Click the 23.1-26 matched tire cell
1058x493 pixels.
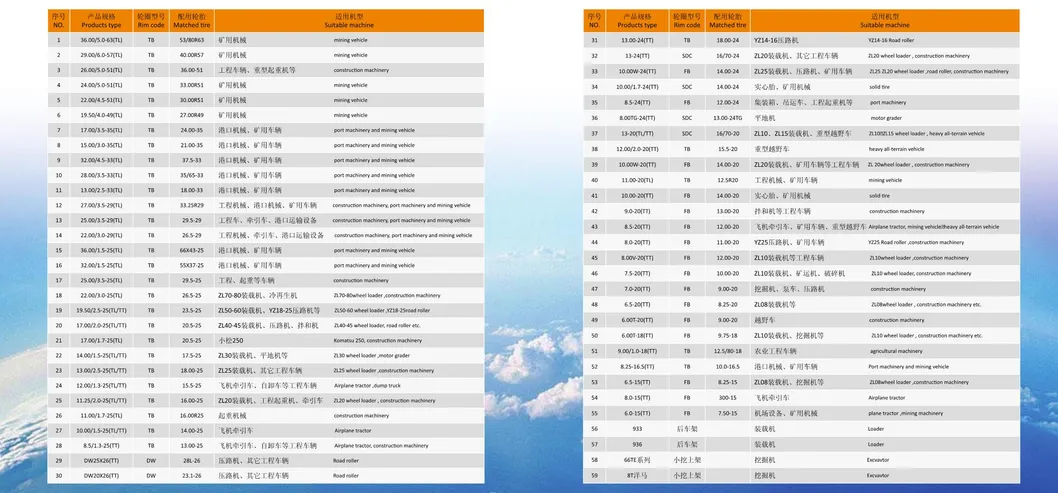191,476
